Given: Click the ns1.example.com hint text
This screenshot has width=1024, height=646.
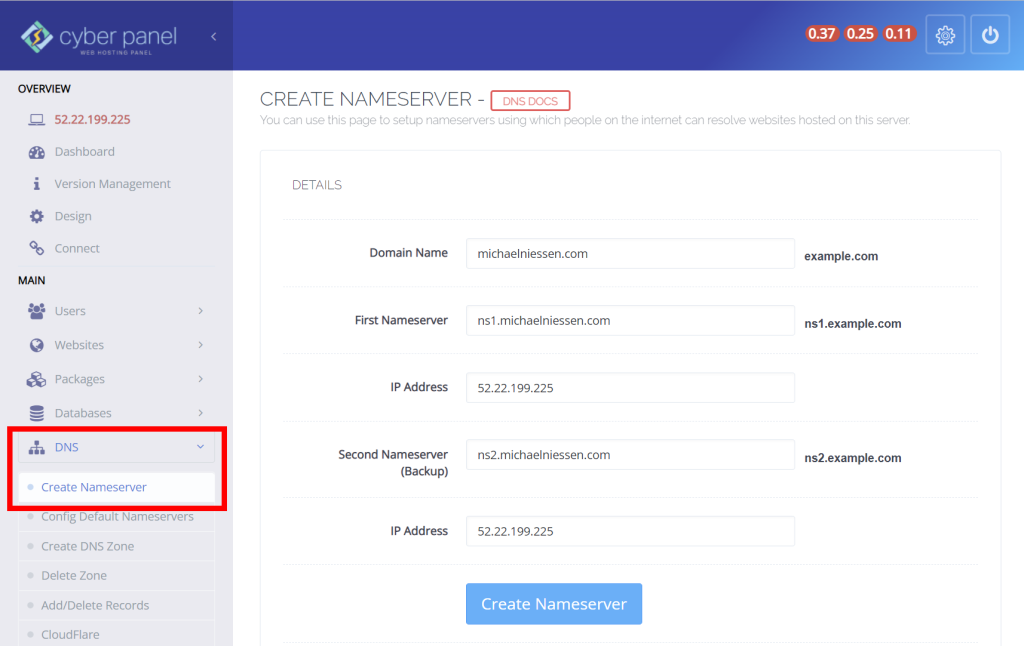Looking at the screenshot, I should pyautogui.click(x=852, y=323).
